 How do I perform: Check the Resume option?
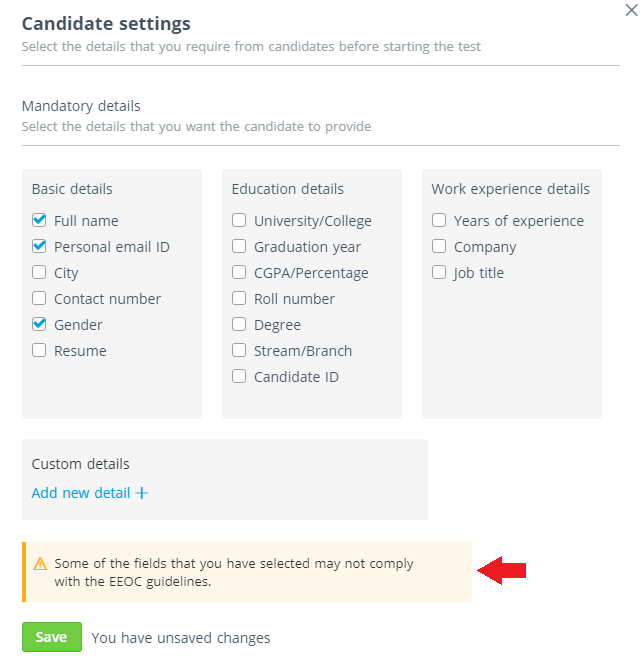click(x=39, y=350)
